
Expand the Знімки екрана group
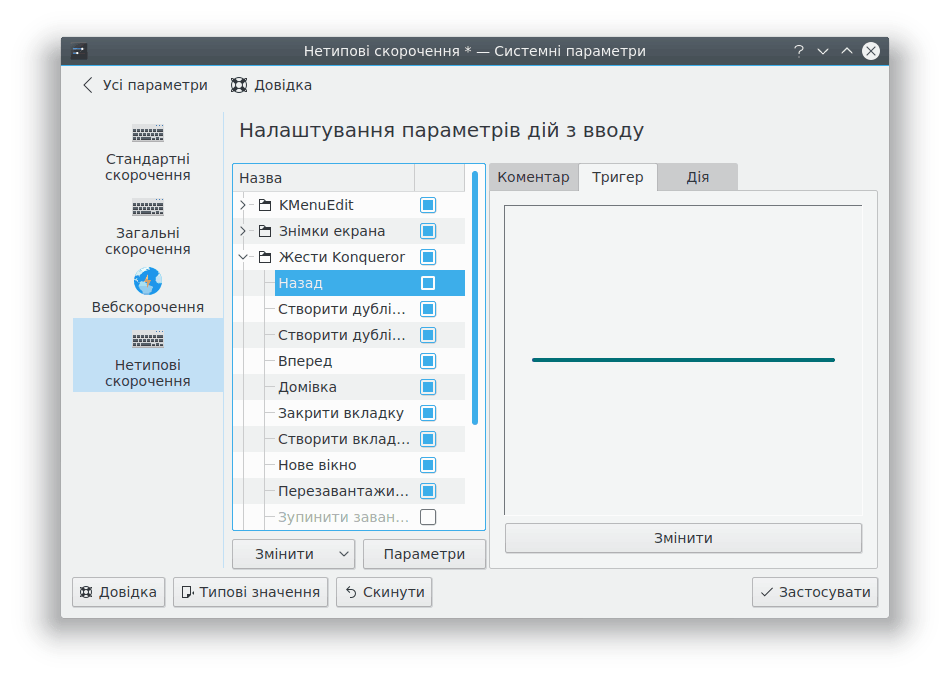tap(243, 231)
